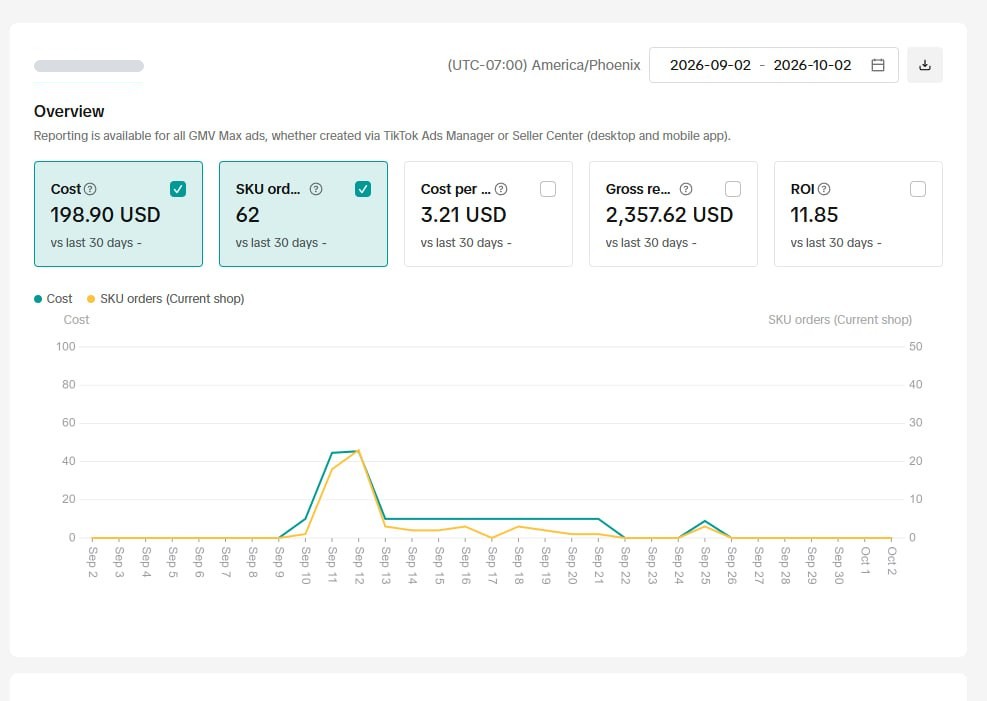Toggle SKU orders series in chart legend

pyautogui.click(x=166, y=299)
